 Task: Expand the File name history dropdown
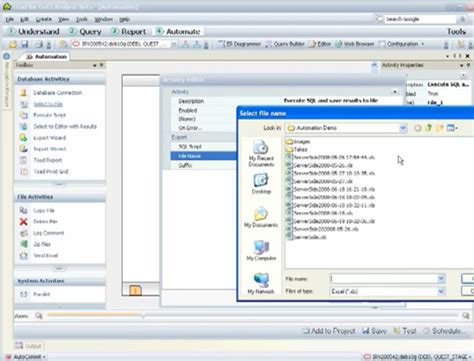point(441,278)
